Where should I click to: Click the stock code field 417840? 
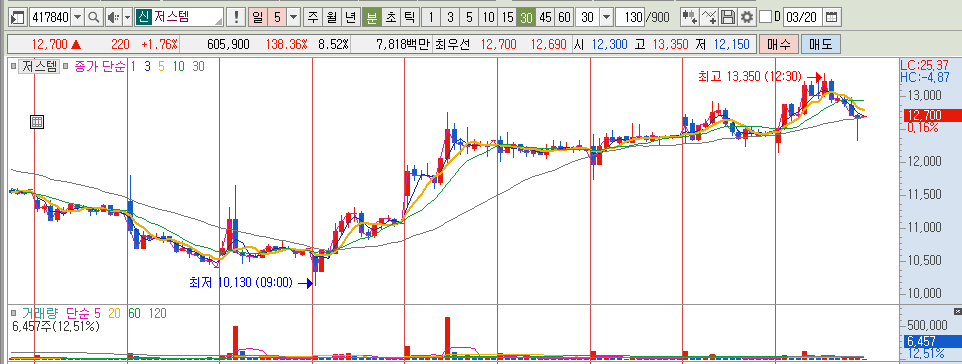click(x=50, y=17)
